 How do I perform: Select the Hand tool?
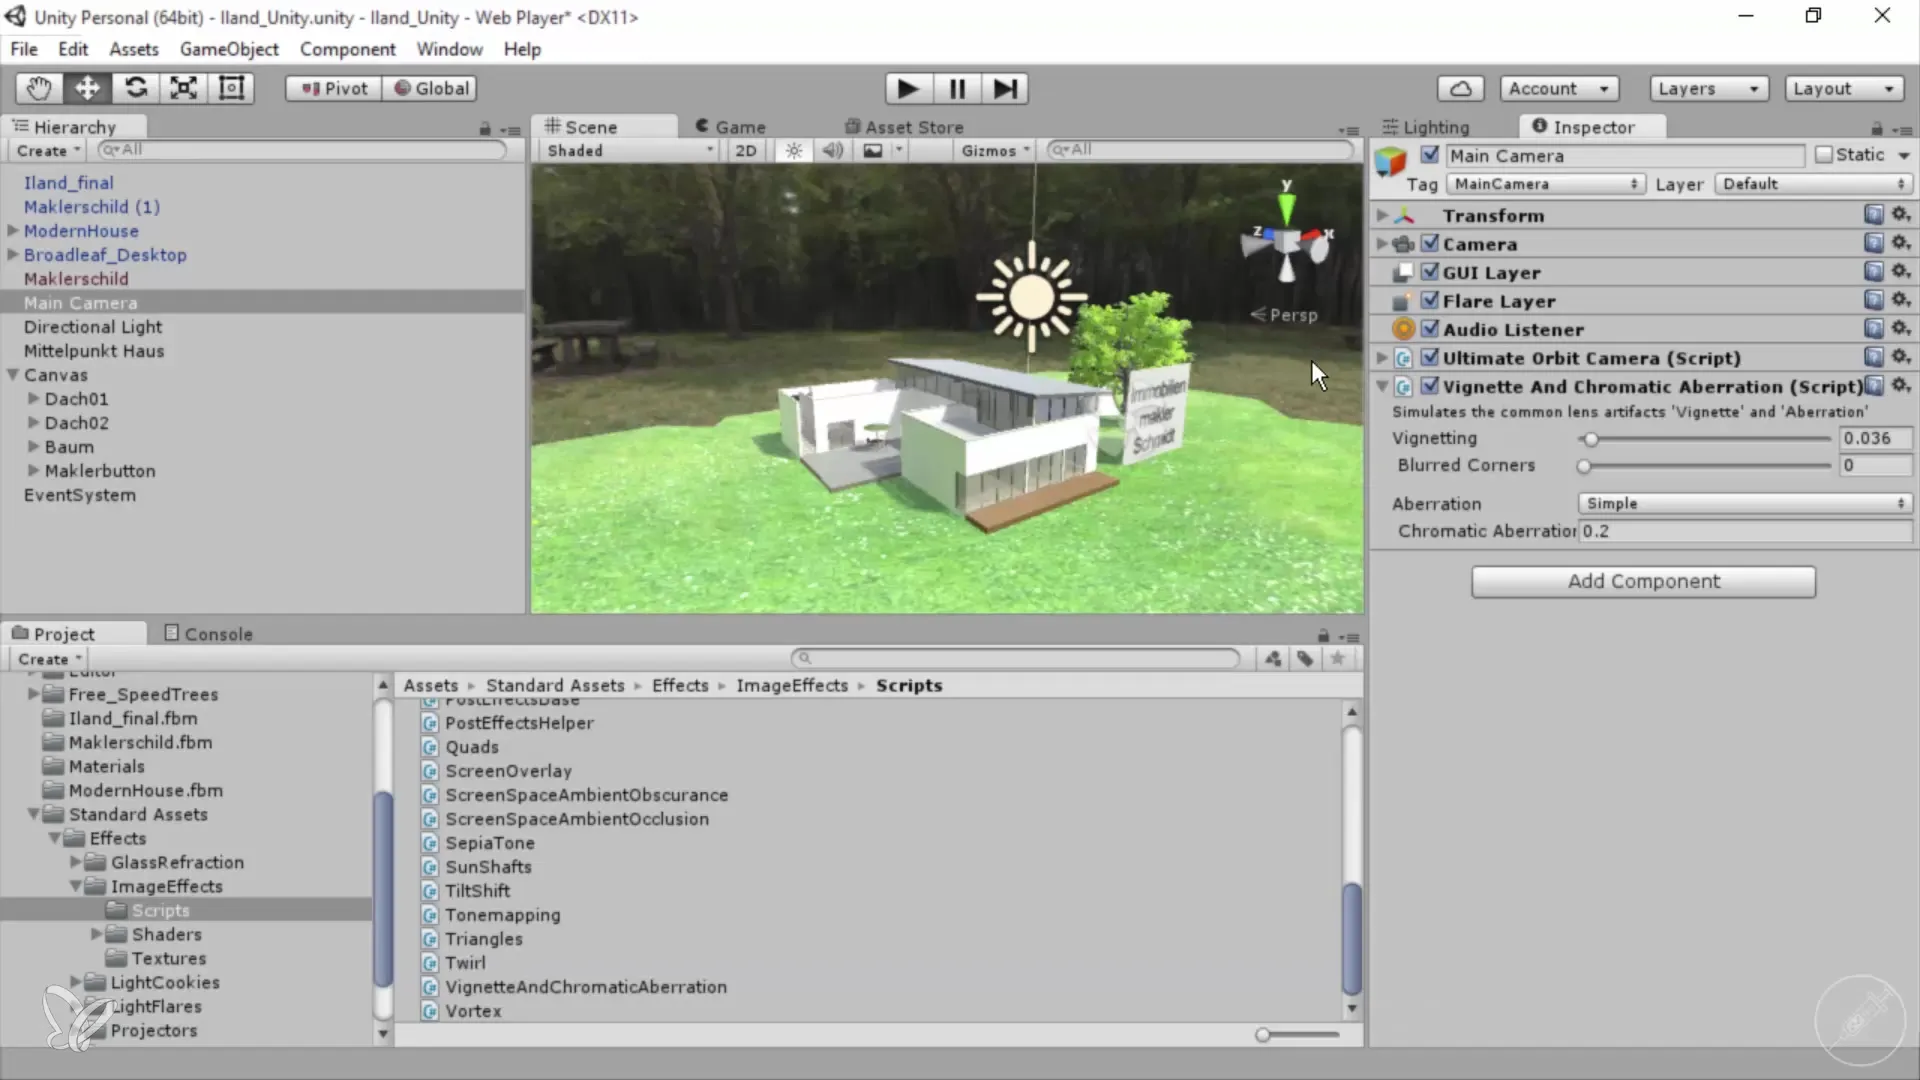(39, 88)
